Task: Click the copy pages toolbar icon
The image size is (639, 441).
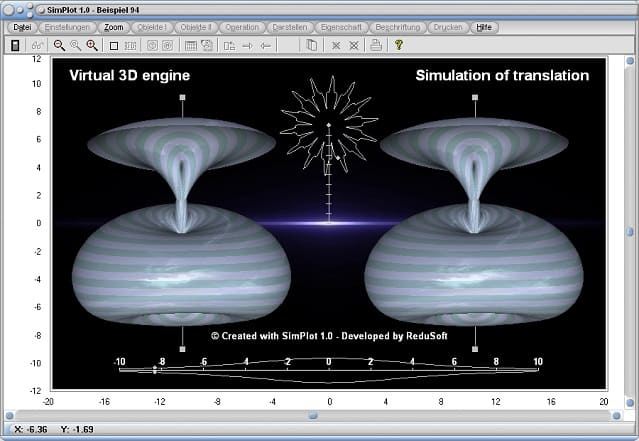Action: 311,45
